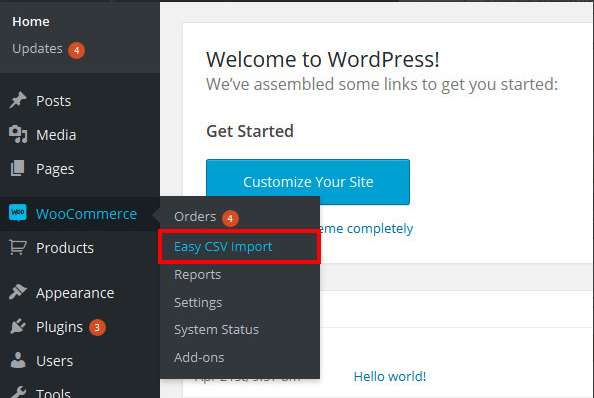Open the Hello world! post link
The image size is (594, 398).
pyautogui.click(x=390, y=376)
